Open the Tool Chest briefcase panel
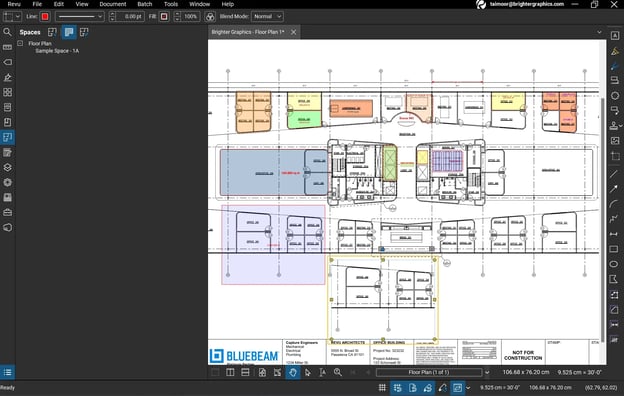 [7, 213]
